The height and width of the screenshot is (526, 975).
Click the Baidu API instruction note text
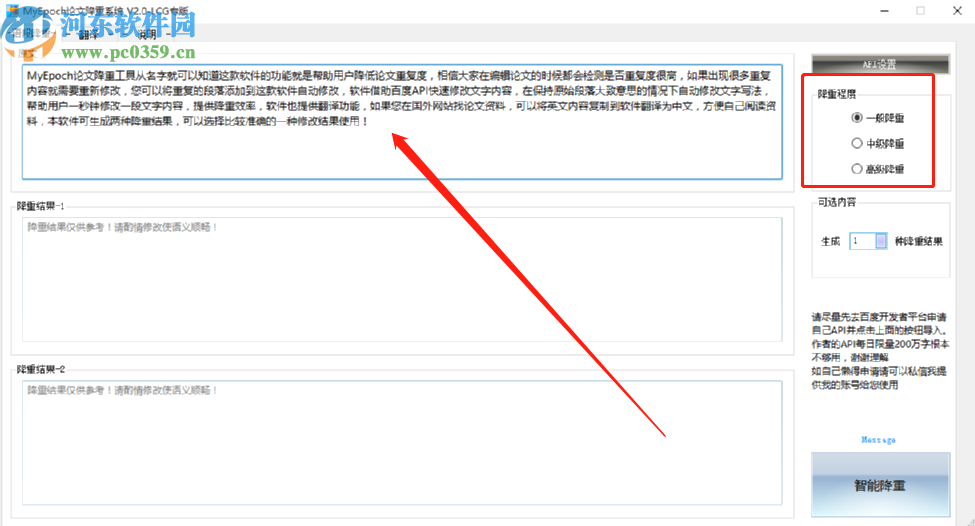pyautogui.click(x=880, y=351)
